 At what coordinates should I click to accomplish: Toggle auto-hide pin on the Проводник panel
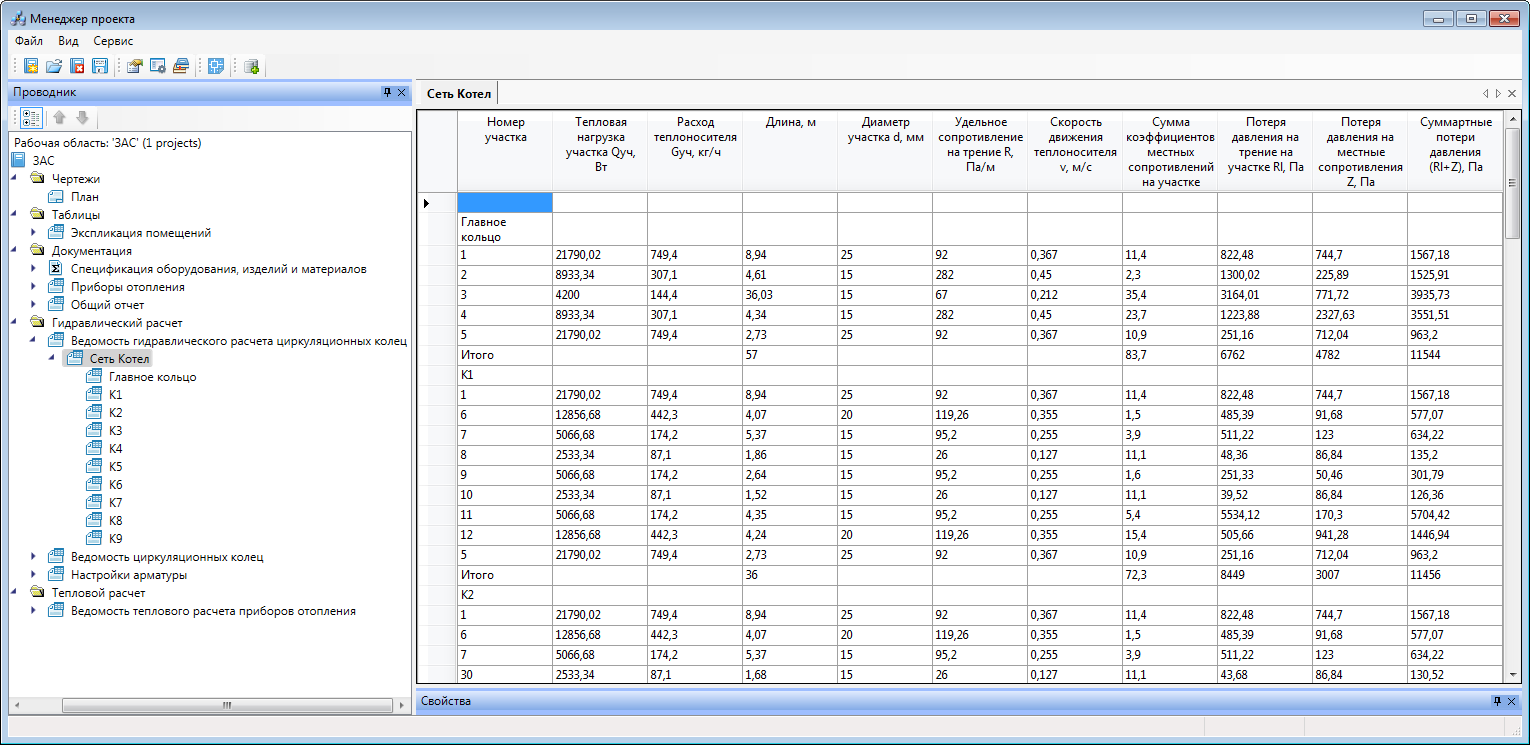[387, 92]
